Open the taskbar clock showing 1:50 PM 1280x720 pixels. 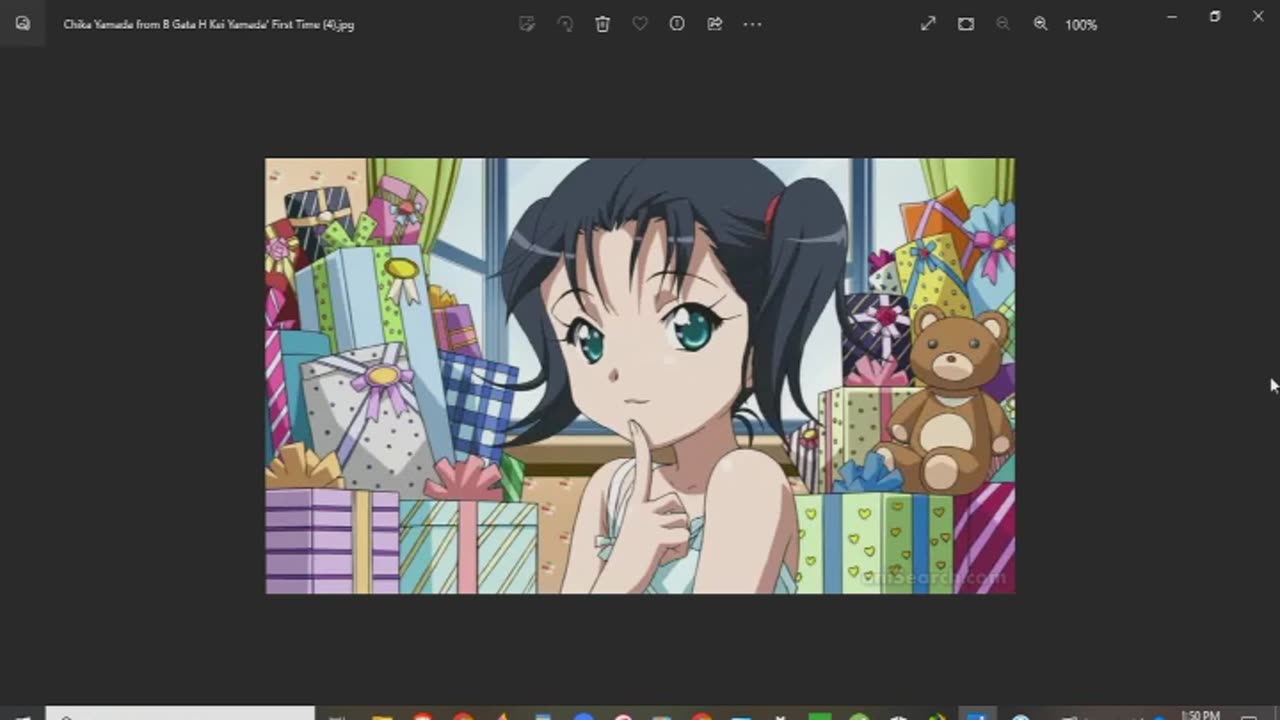(1200, 715)
